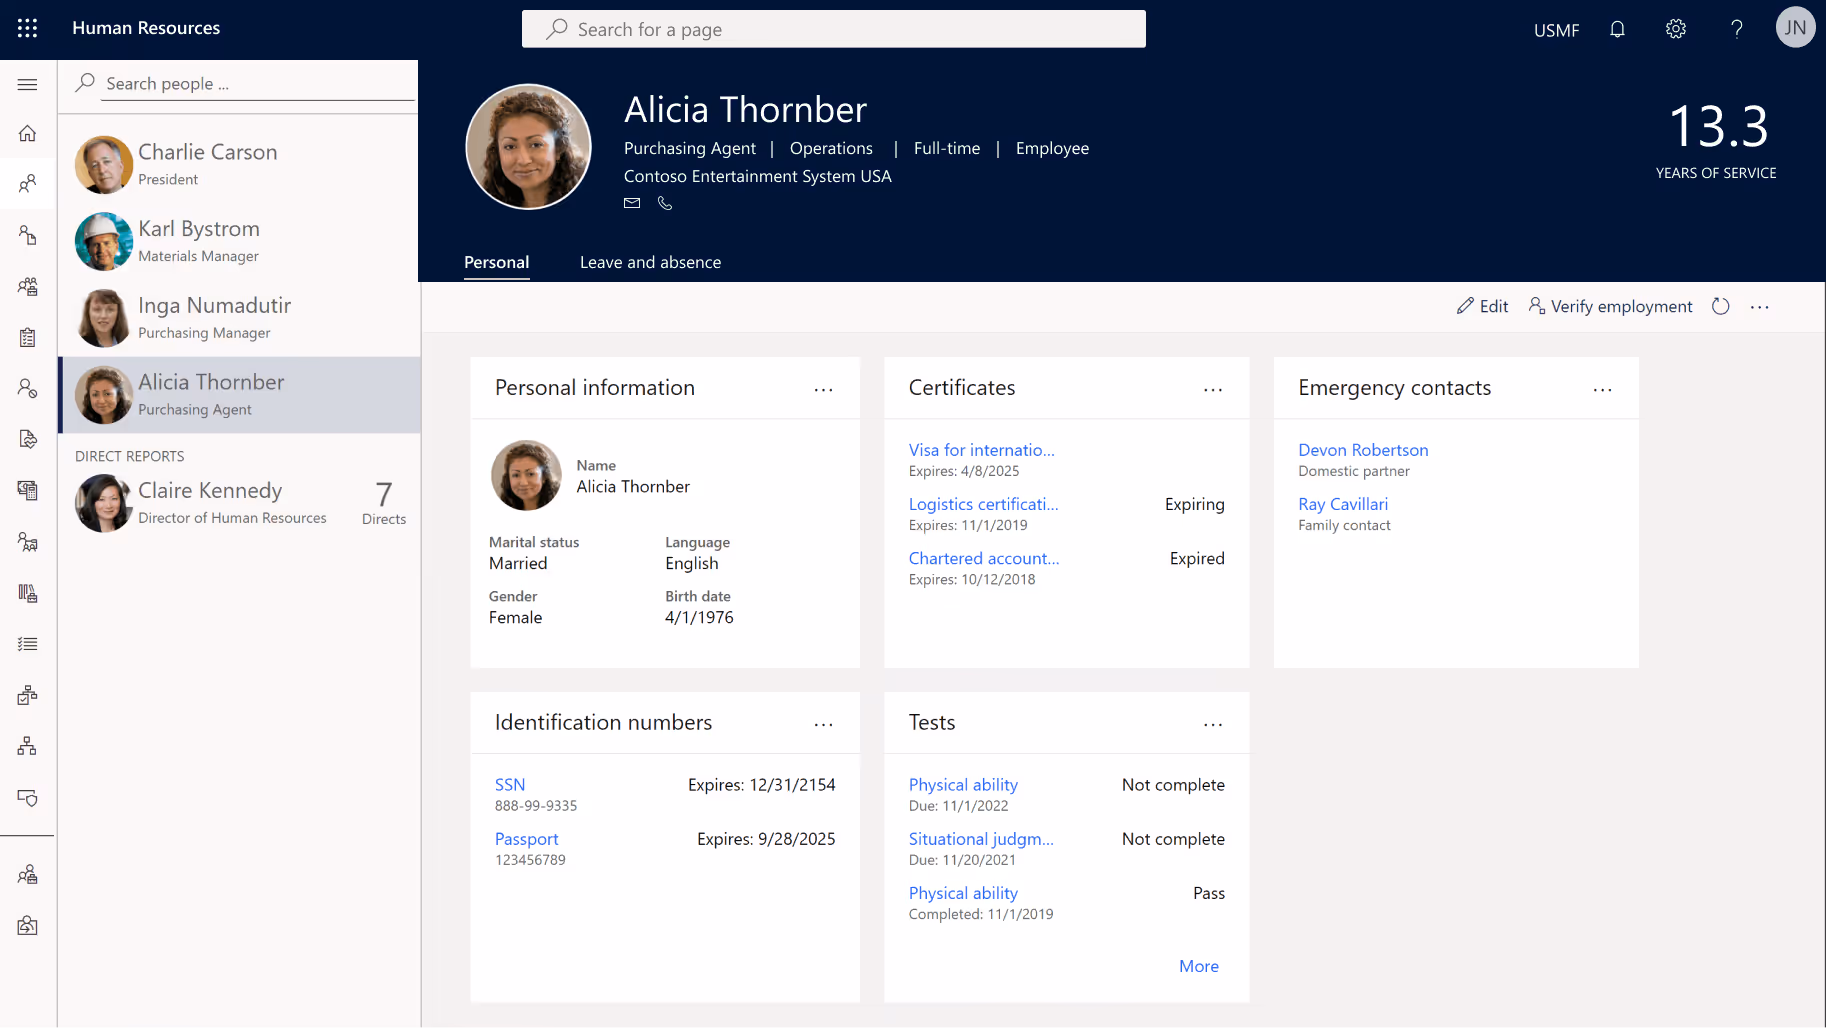Click the organization hierarchy icon in sidebar
The image size is (1826, 1028).
pos(27,745)
